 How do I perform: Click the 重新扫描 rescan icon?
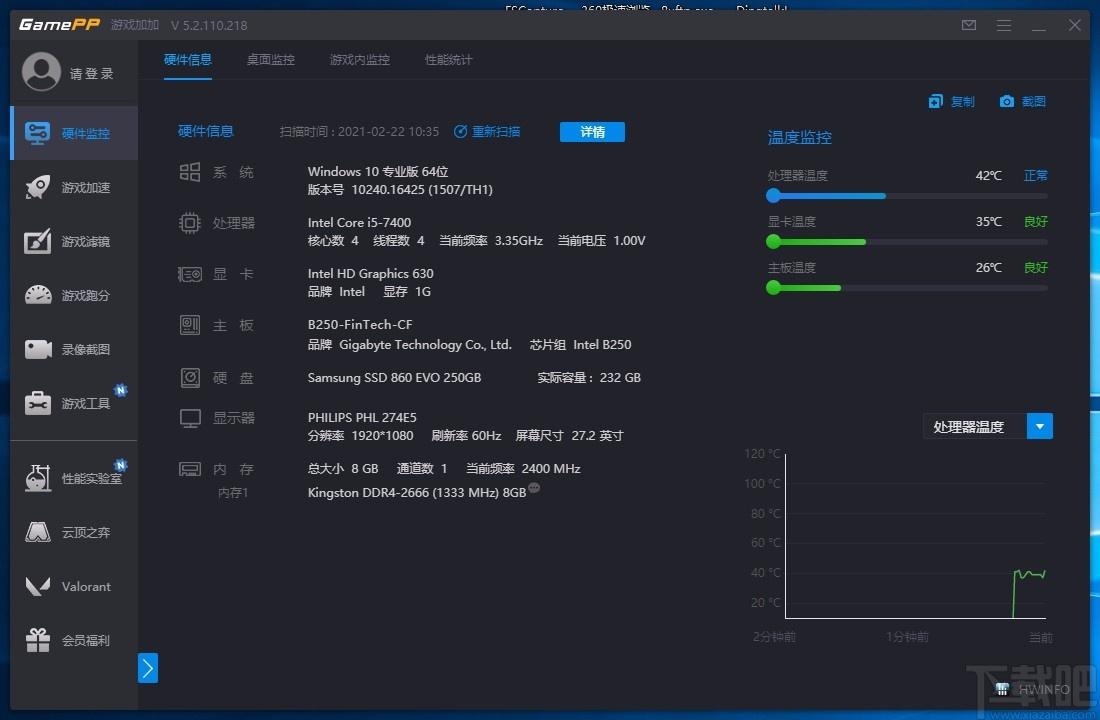point(460,132)
